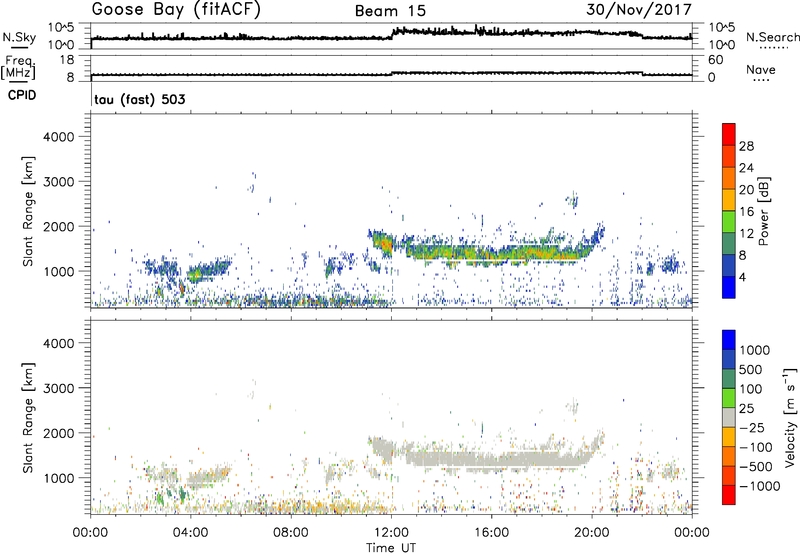Pick the gray -25 to 25 Velocity segment
Screen dimensions: 800x554
pos(729,417)
